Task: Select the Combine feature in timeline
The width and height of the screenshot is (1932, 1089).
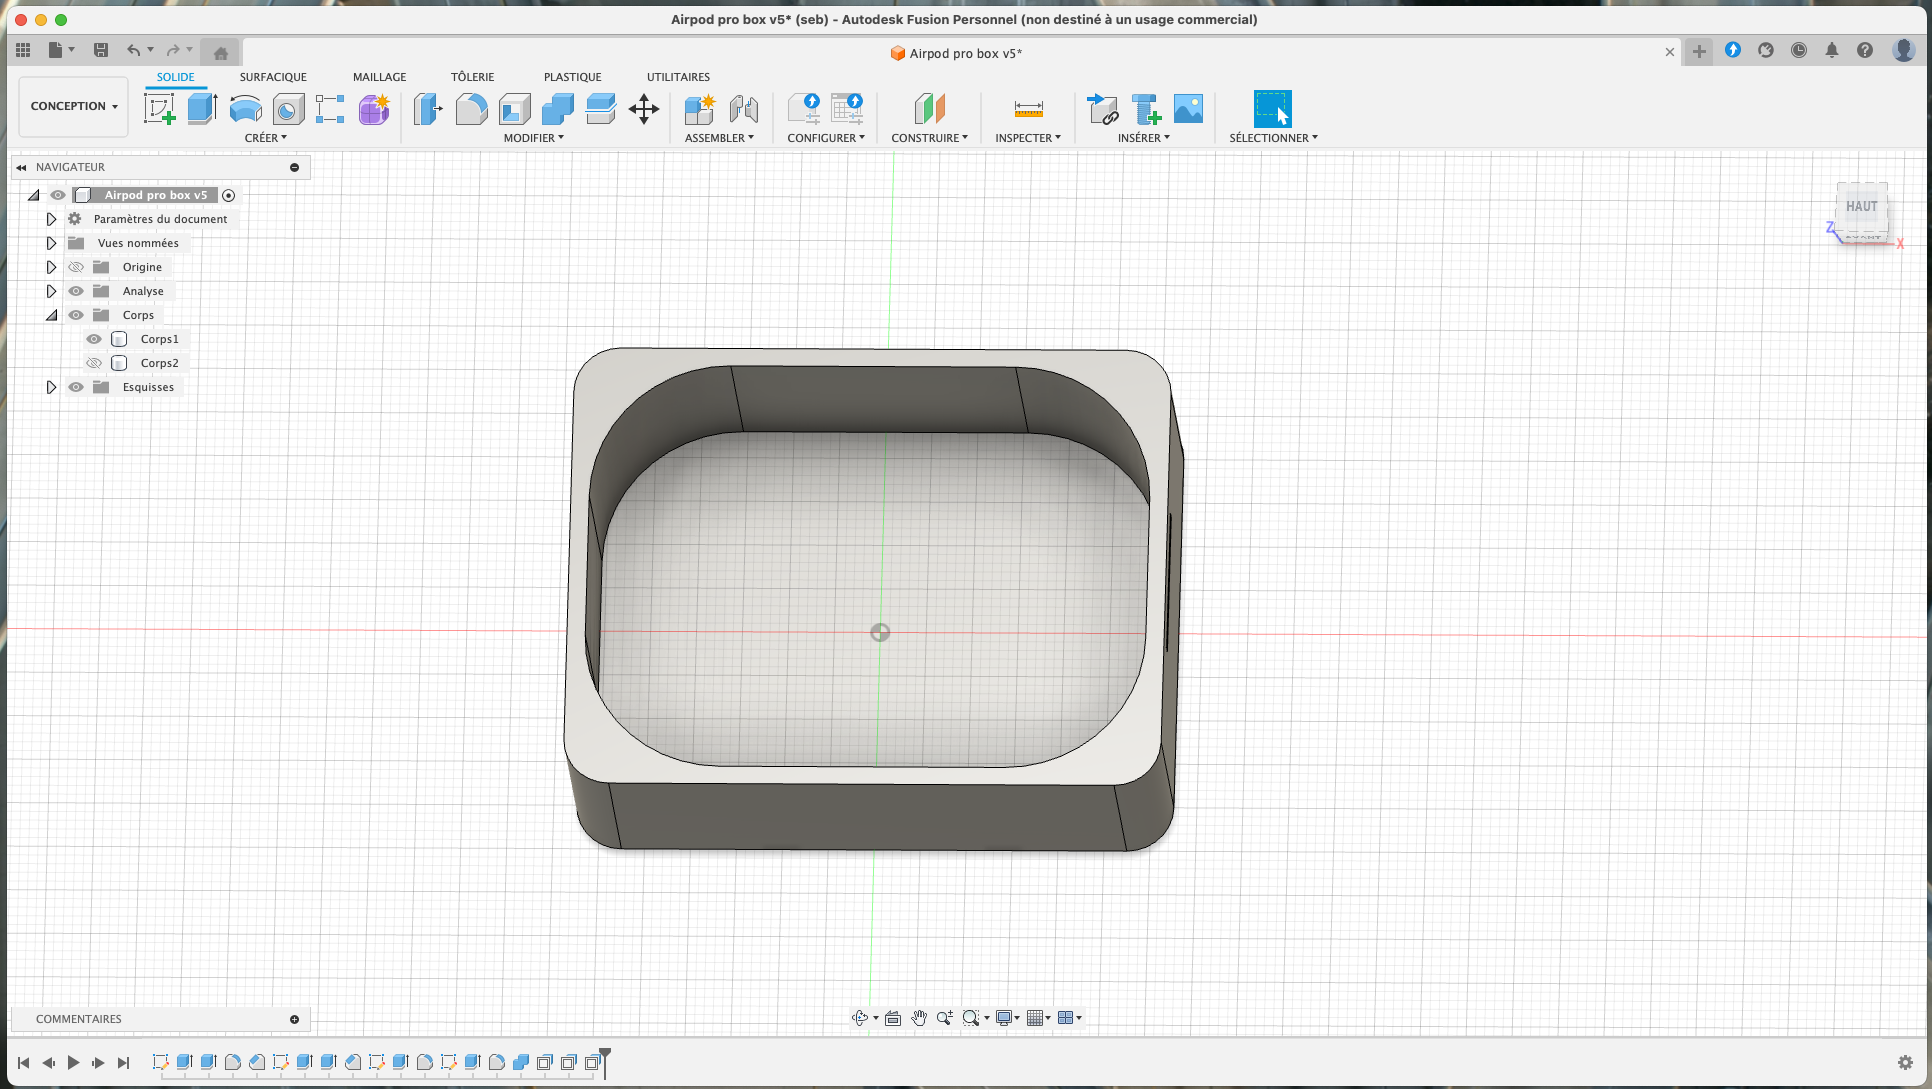Action: click(x=521, y=1062)
